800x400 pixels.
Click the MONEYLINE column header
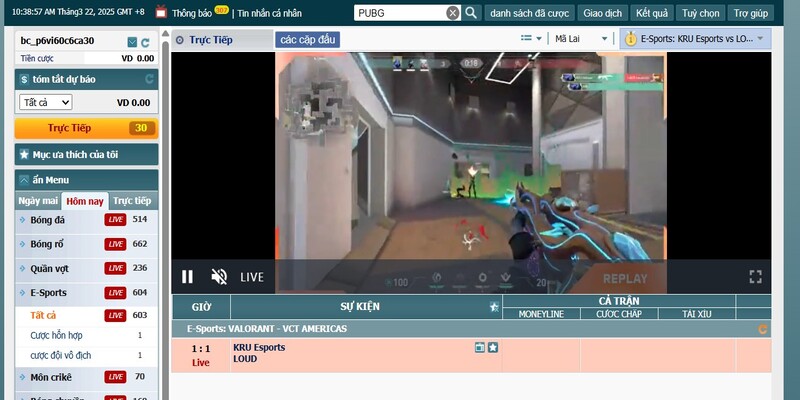[x=541, y=314]
